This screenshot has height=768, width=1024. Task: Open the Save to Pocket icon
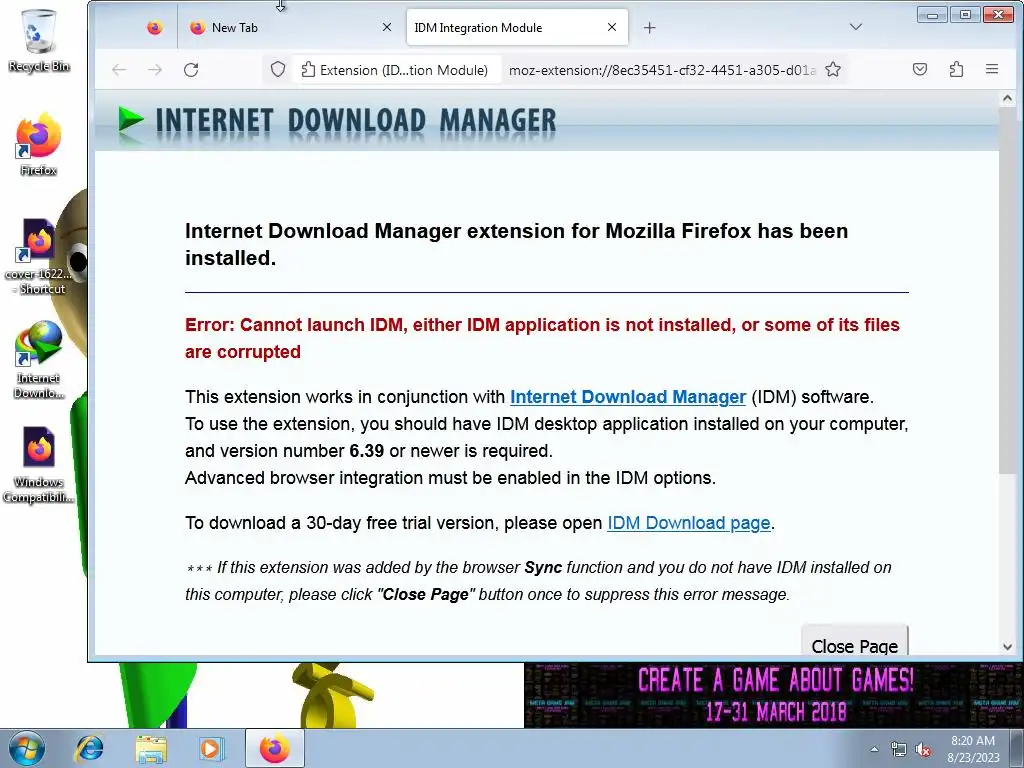pos(920,69)
